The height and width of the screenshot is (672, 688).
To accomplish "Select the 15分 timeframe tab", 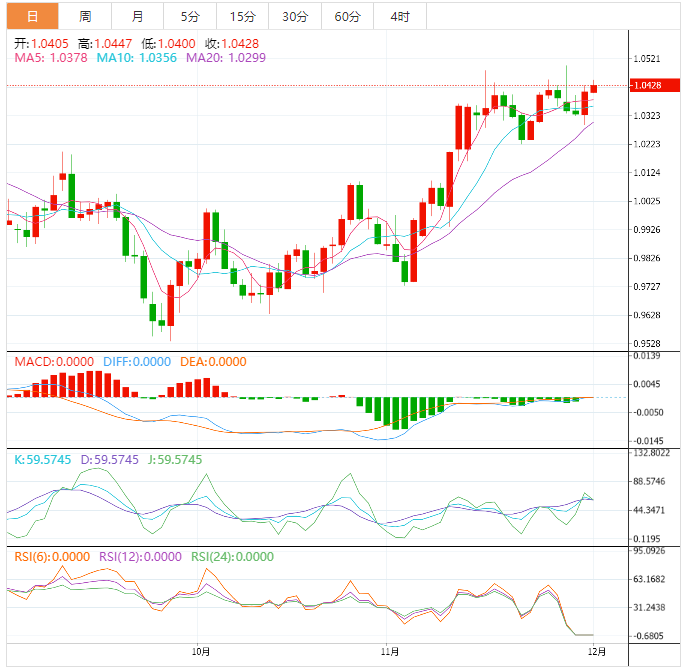I will click(x=242, y=16).
